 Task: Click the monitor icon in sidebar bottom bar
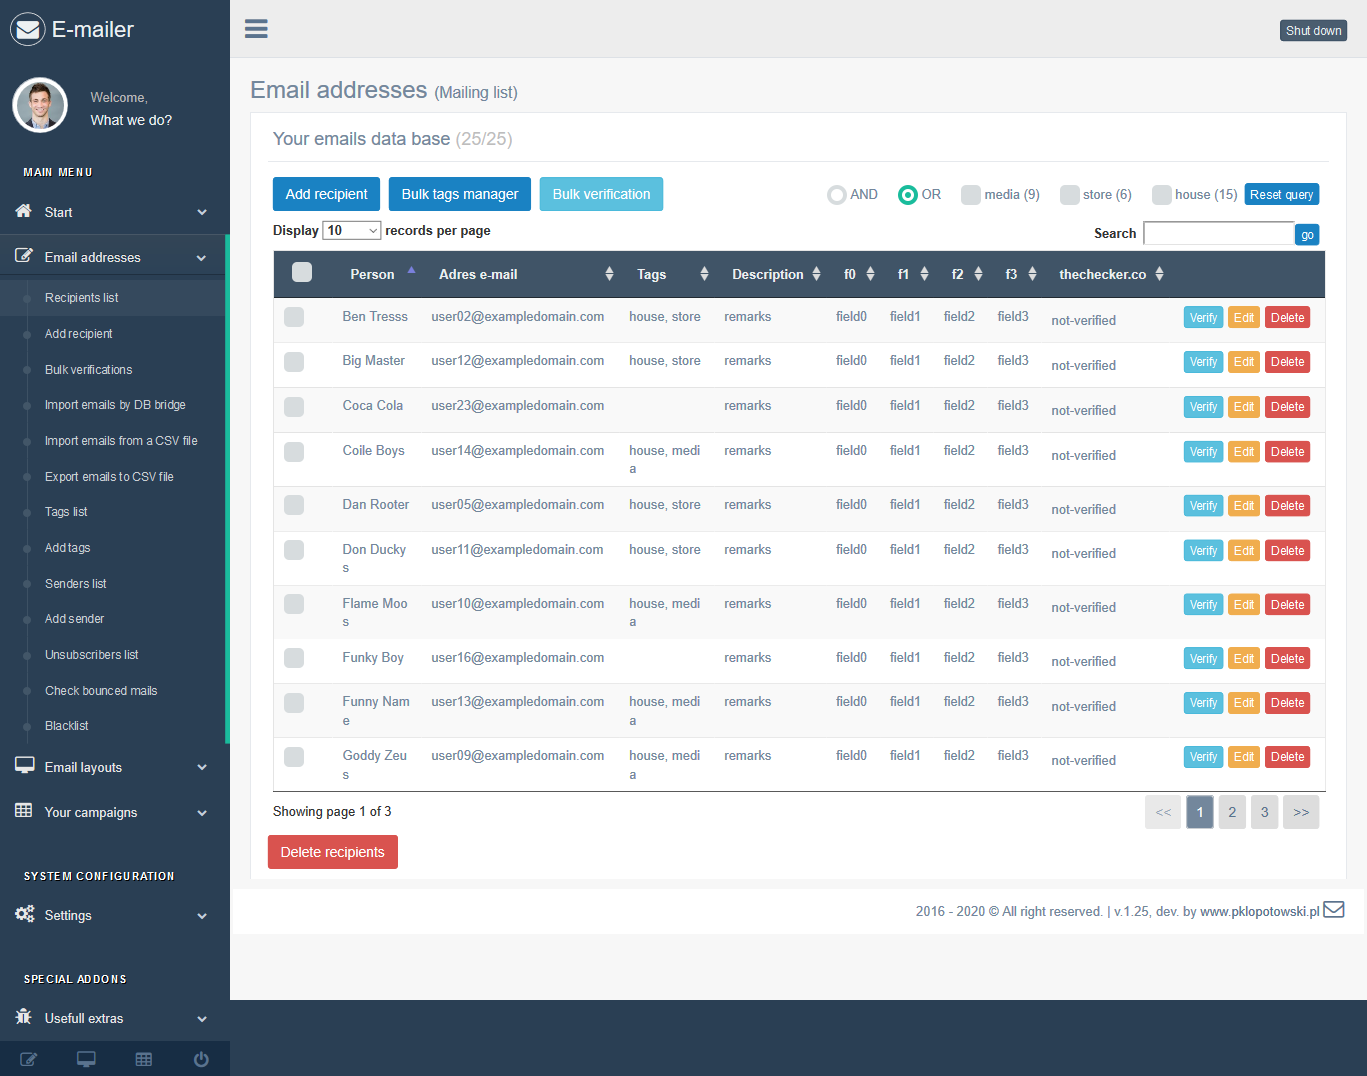coord(86,1059)
